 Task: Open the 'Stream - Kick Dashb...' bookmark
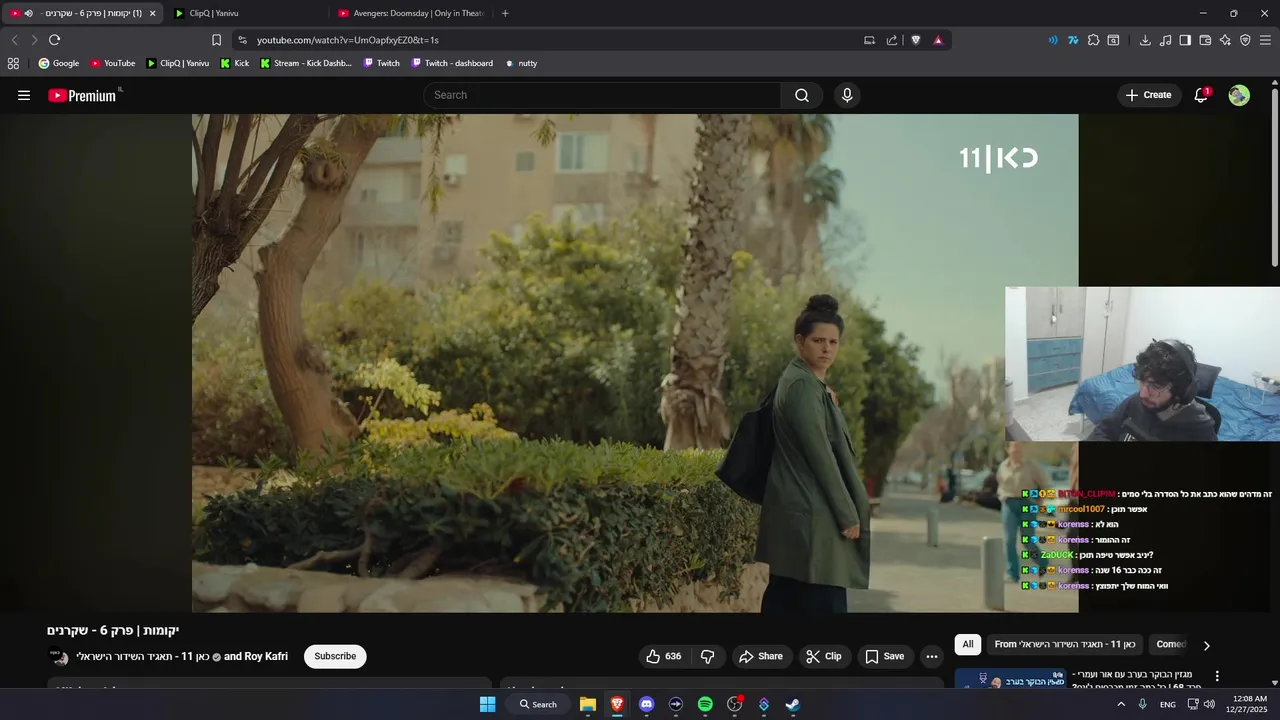click(x=305, y=63)
